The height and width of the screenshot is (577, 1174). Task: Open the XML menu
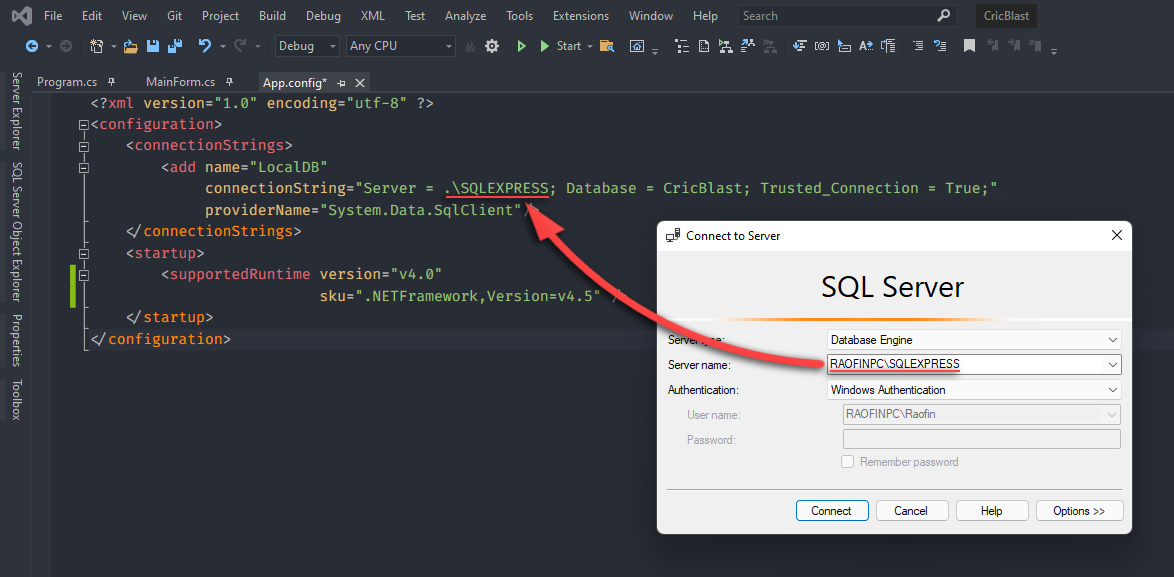[x=373, y=15]
